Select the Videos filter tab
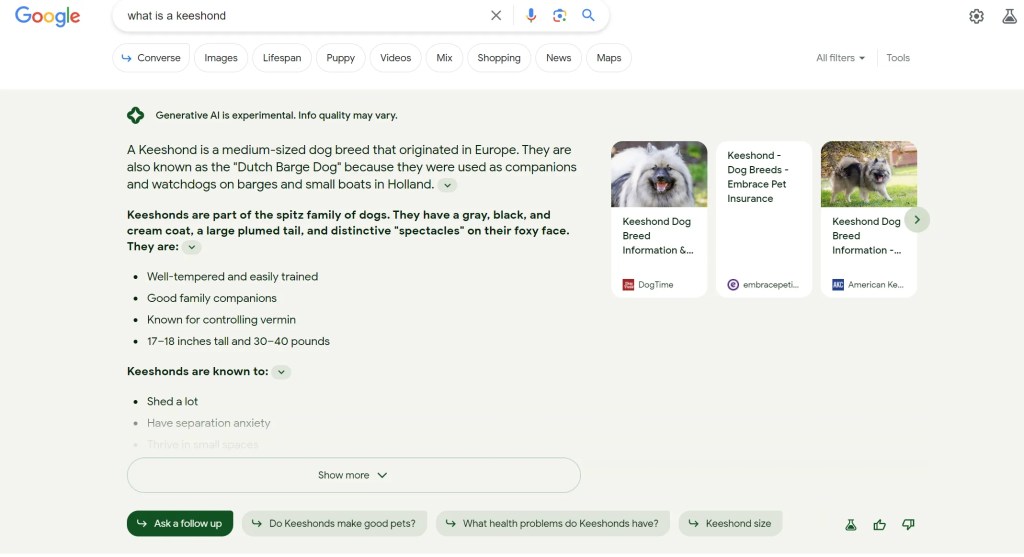 click(395, 58)
